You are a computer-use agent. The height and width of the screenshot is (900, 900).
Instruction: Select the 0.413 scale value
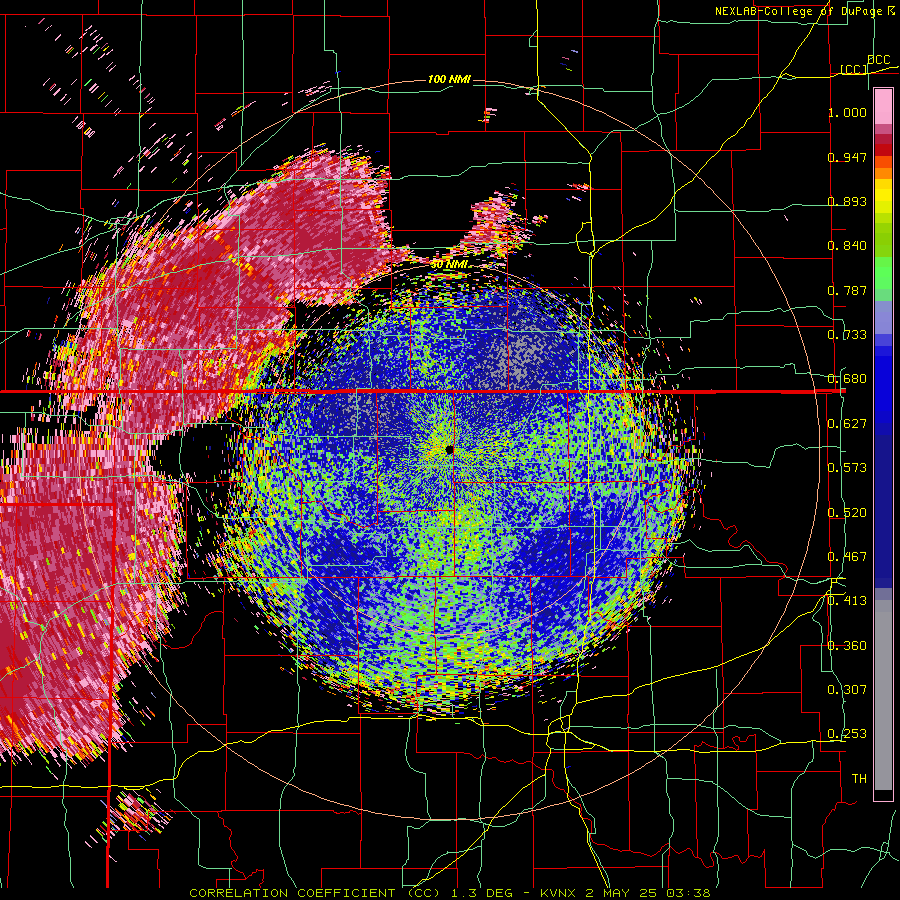pos(847,601)
